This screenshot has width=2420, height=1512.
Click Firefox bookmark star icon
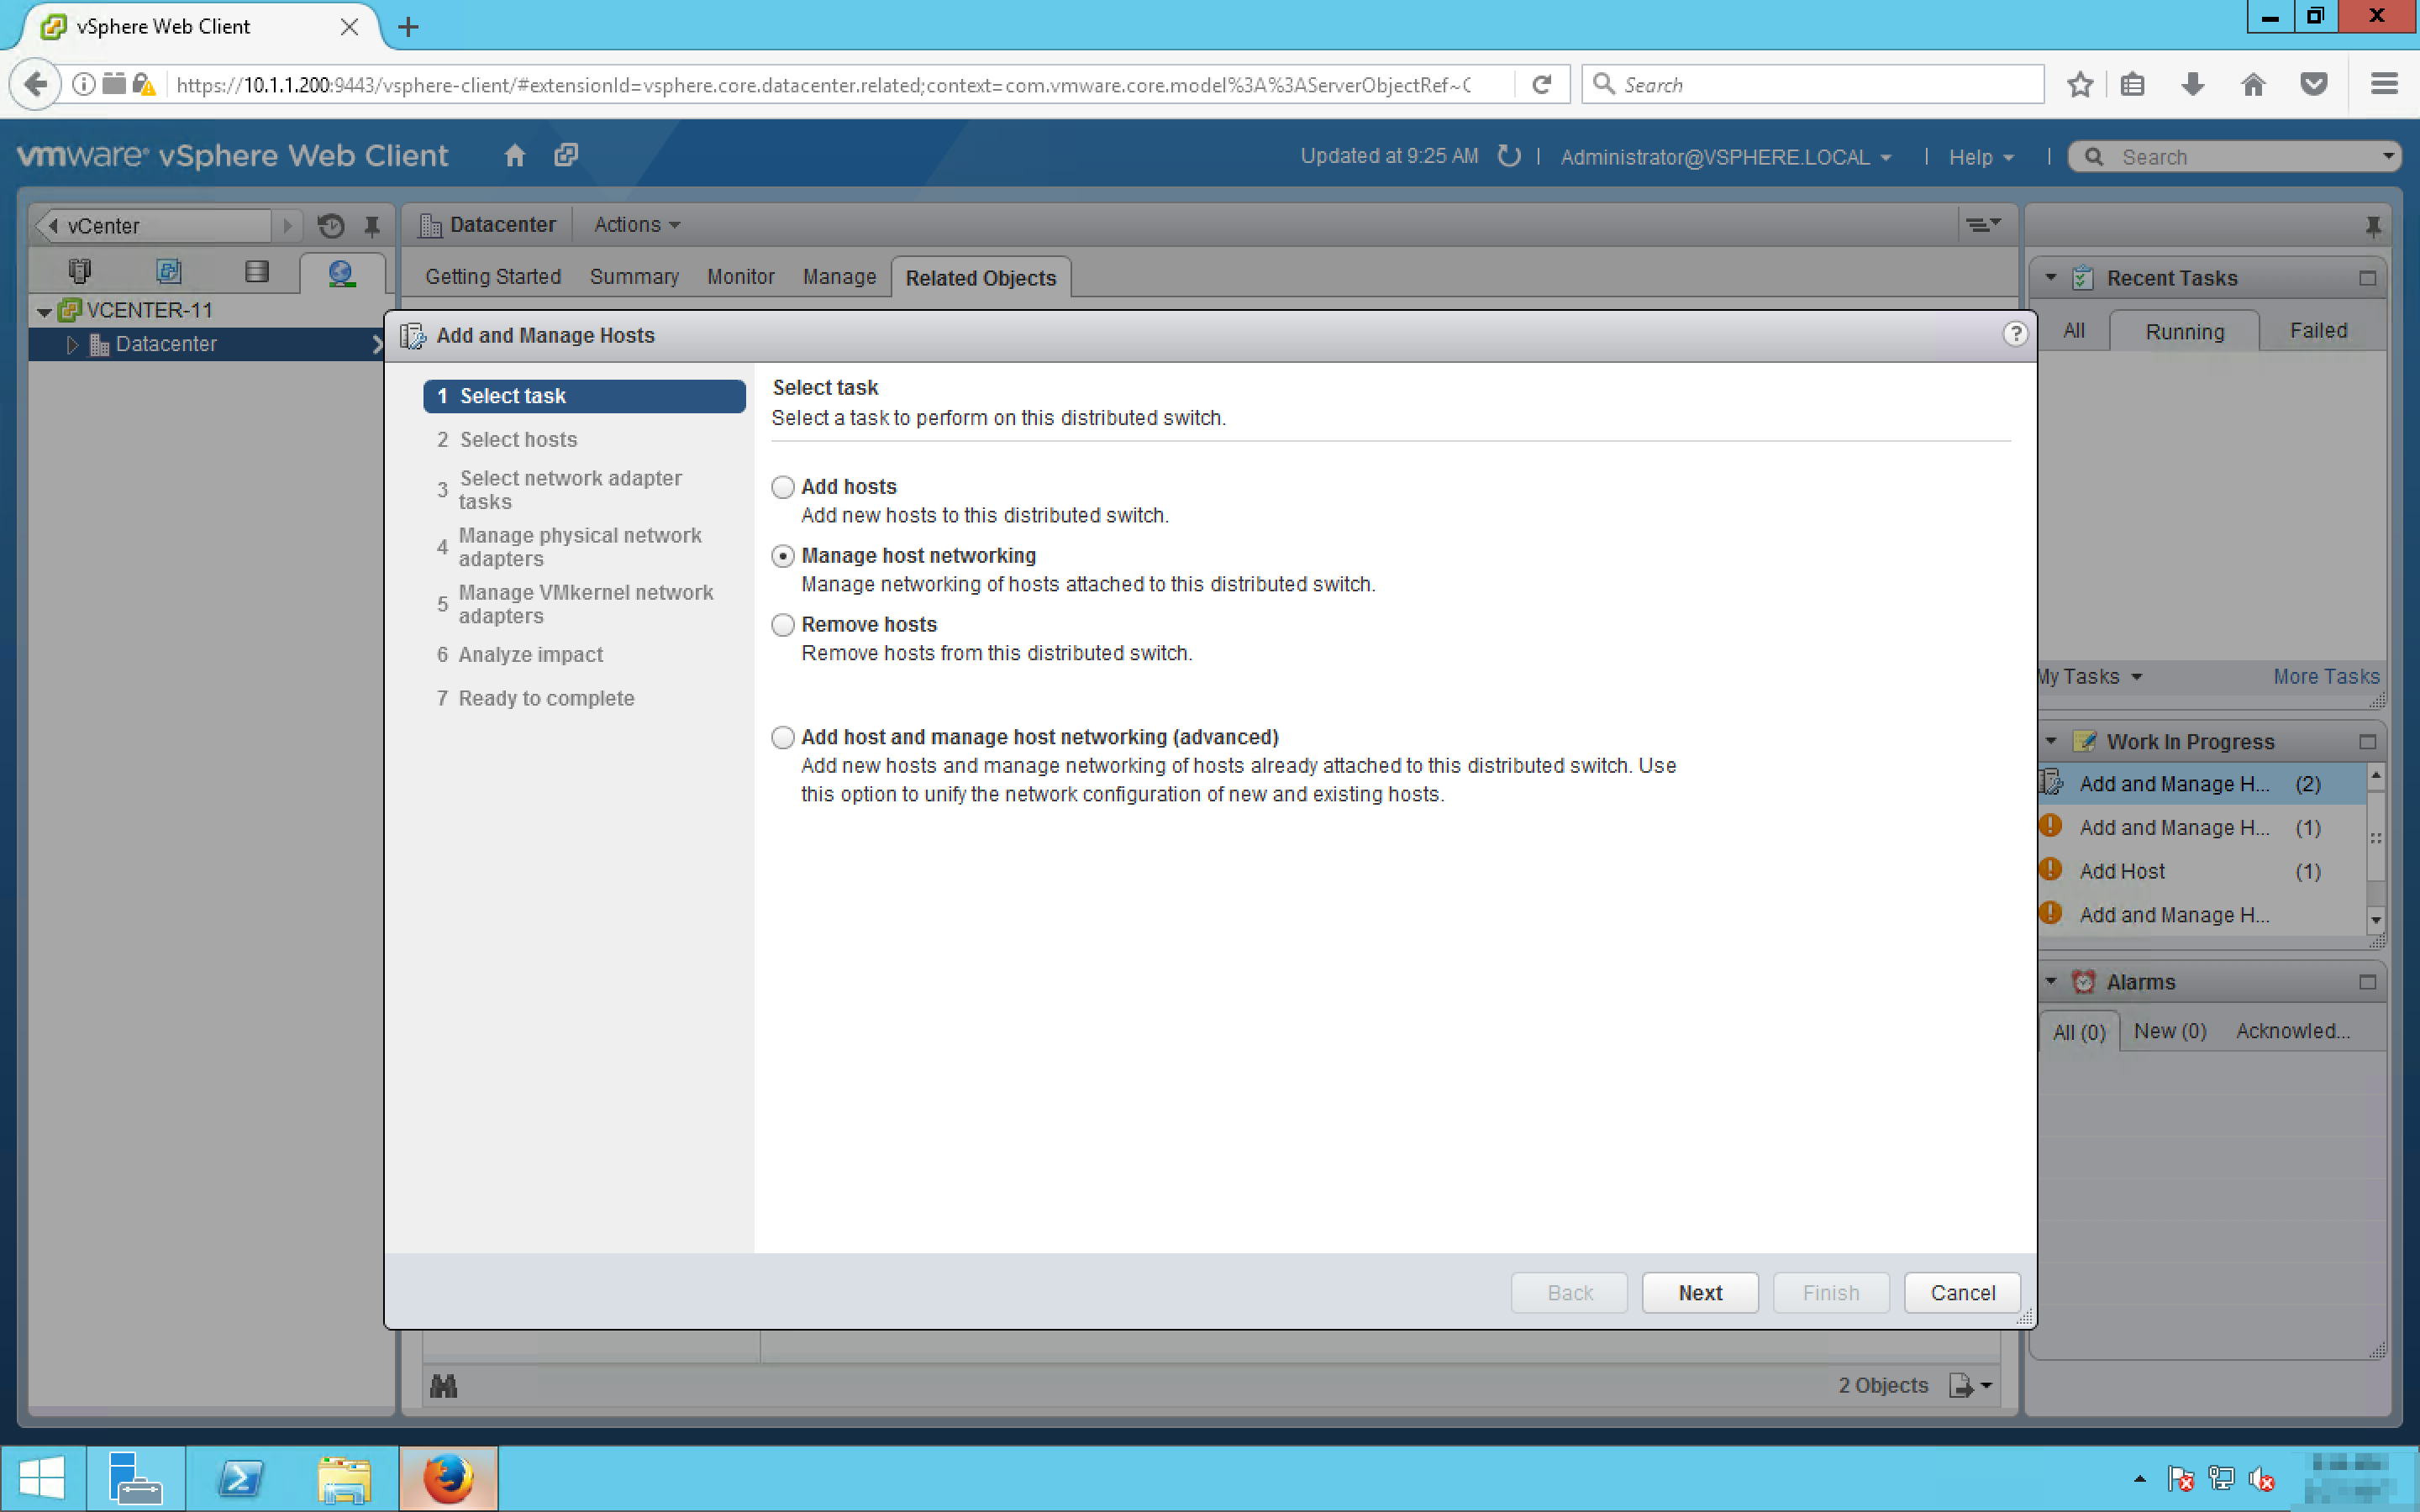(2079, 85)
